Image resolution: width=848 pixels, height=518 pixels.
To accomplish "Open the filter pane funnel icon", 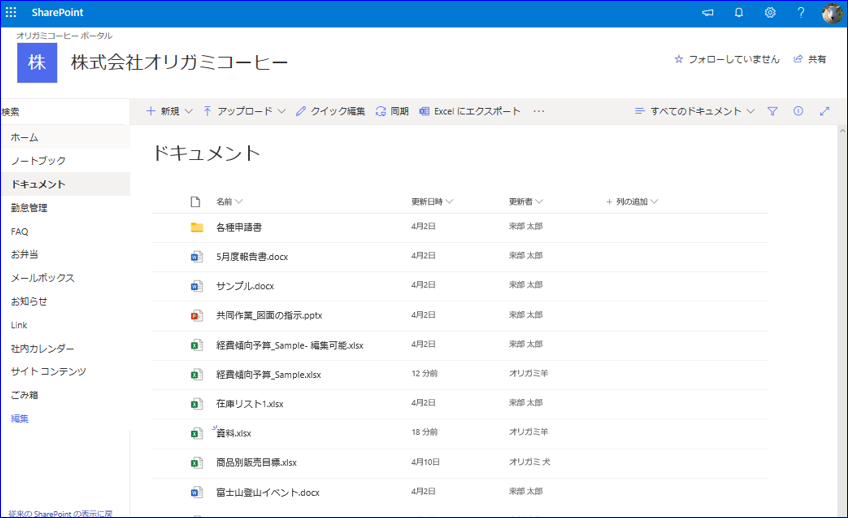I will coord(772,111).
